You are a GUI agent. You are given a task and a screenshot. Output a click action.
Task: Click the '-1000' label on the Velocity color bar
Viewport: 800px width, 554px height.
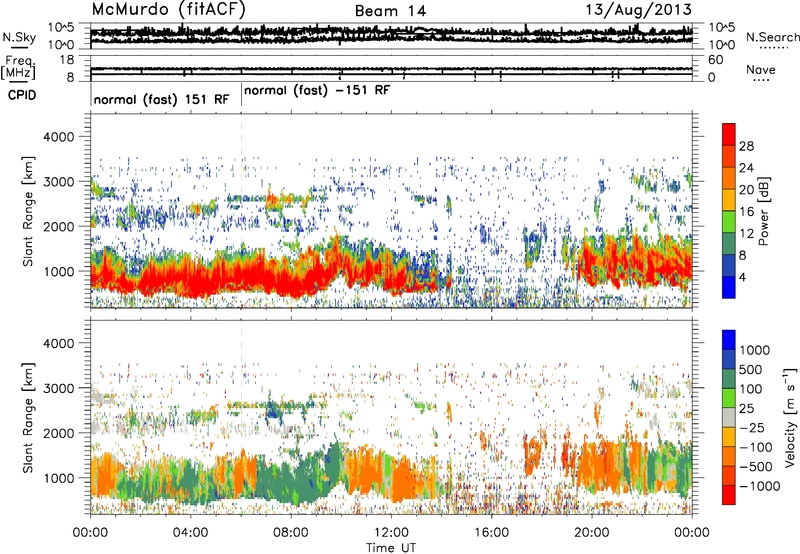tap(759, 486)
